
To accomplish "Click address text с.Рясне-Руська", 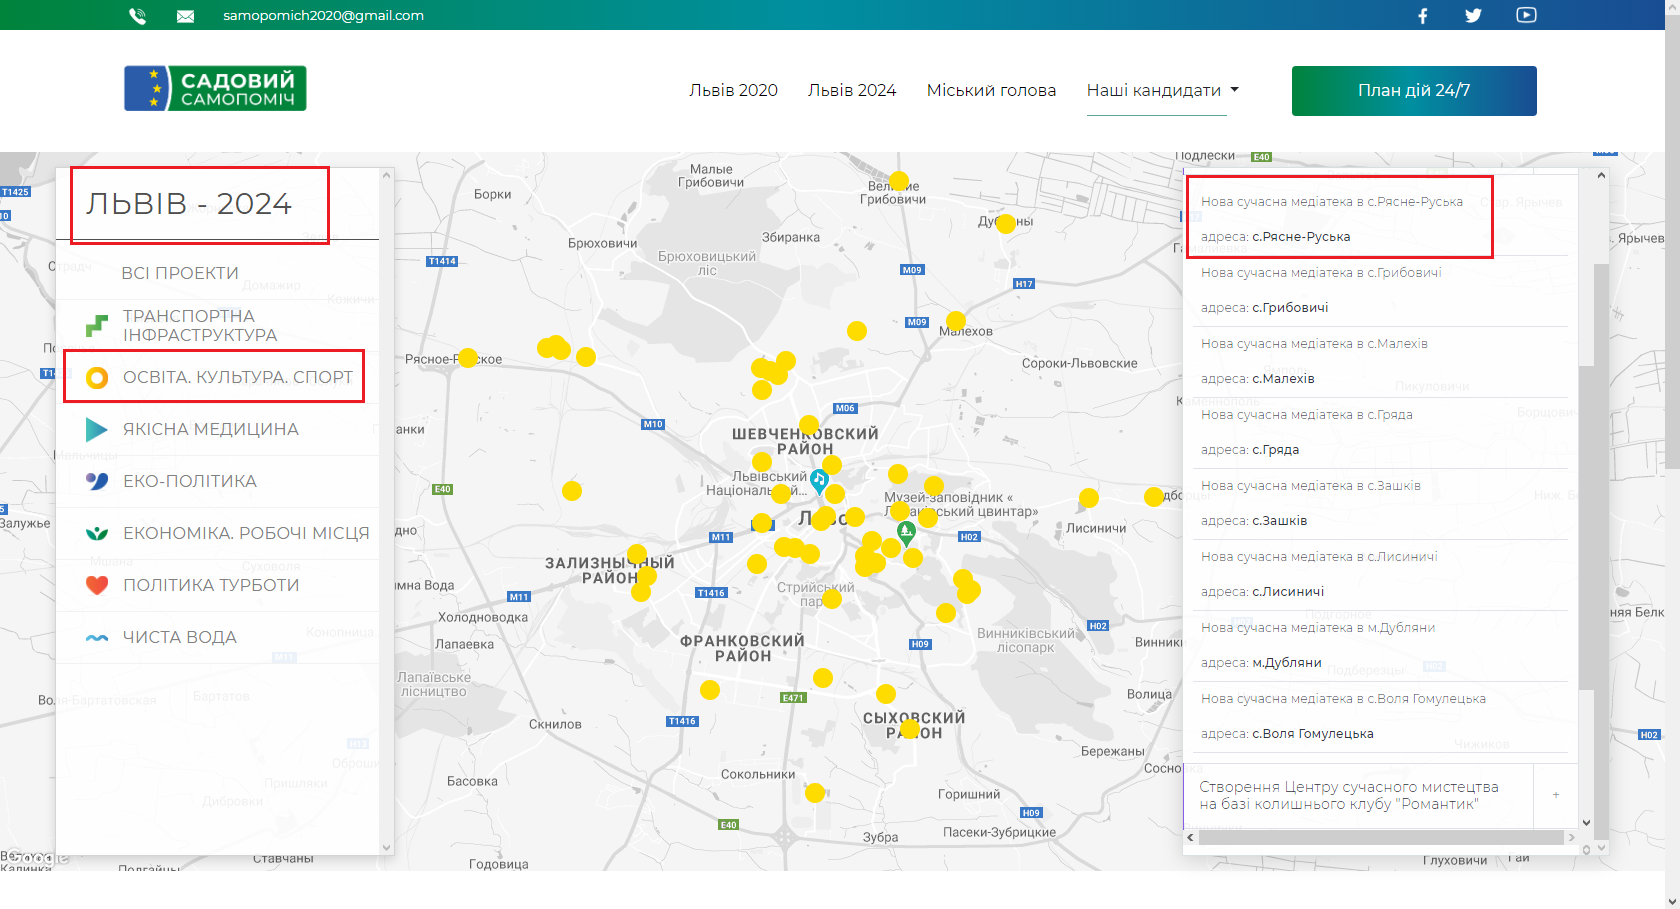I will click(1301, 237).
